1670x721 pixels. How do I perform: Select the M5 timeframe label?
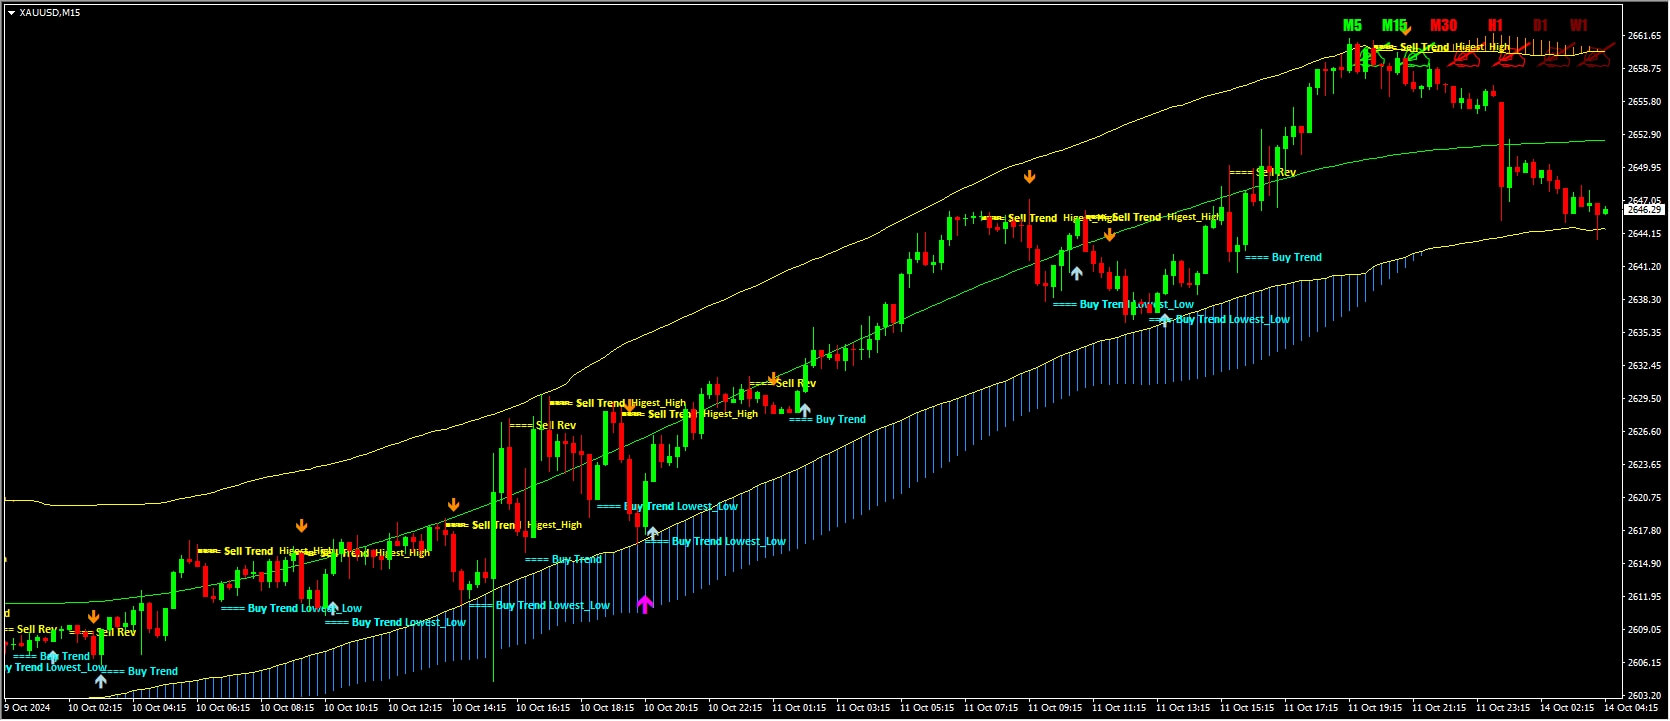[x=1352, y=26]
